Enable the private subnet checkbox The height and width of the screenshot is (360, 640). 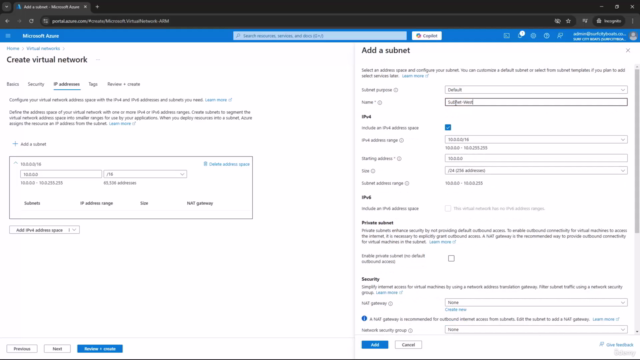click(x=451, y=258)
